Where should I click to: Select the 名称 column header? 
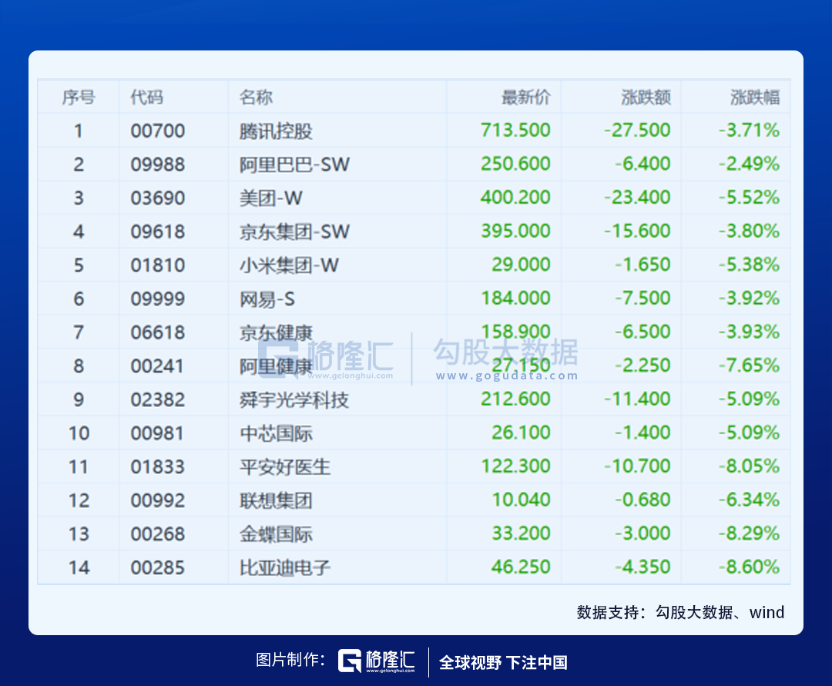pos(256,97)
